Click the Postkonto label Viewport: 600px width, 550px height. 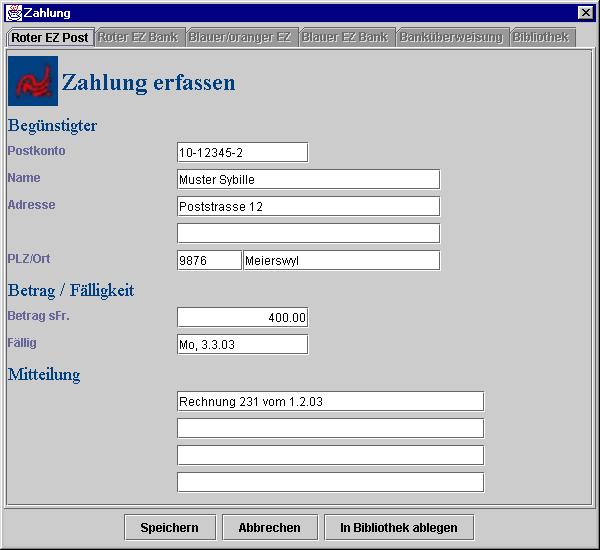36,150
